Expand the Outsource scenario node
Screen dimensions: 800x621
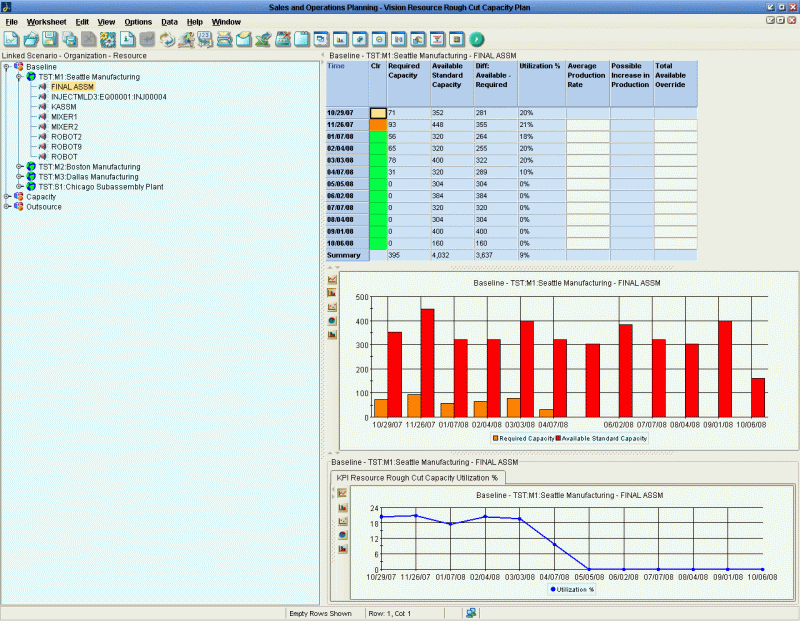click(7, 207)
